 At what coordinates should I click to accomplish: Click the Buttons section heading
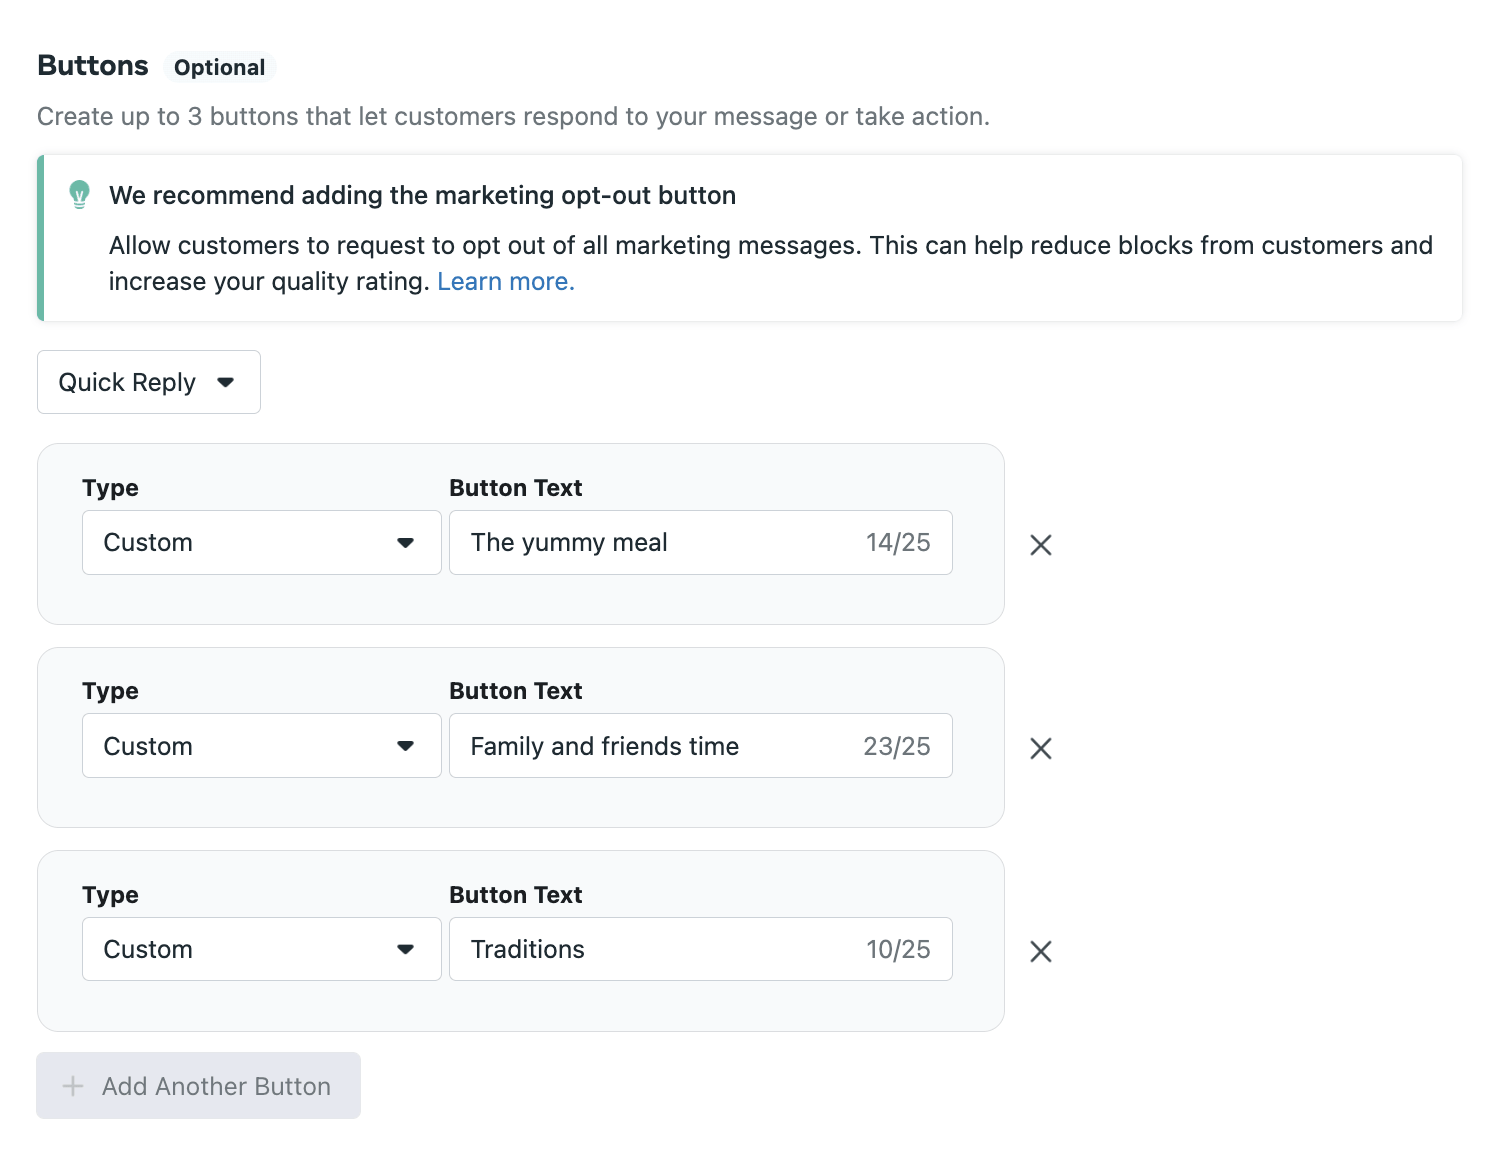click(93, 66)
